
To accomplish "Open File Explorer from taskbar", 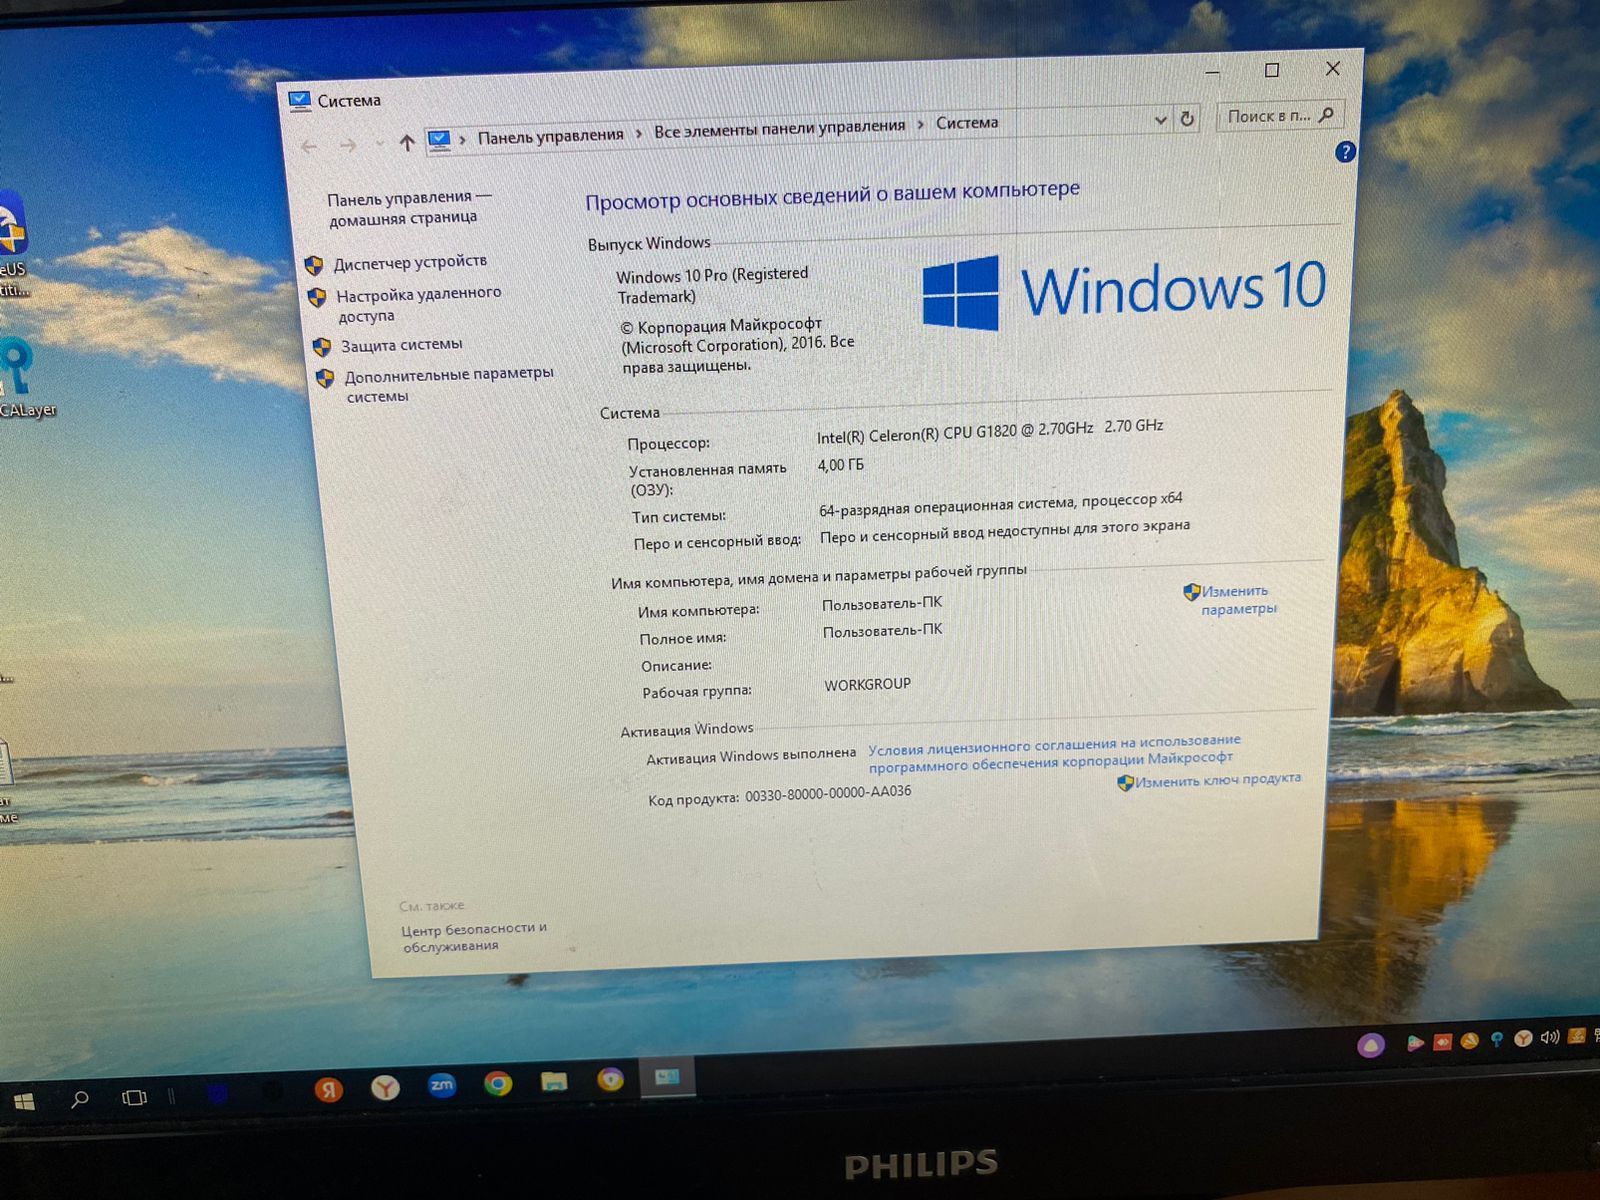I will click(554, 1081).
